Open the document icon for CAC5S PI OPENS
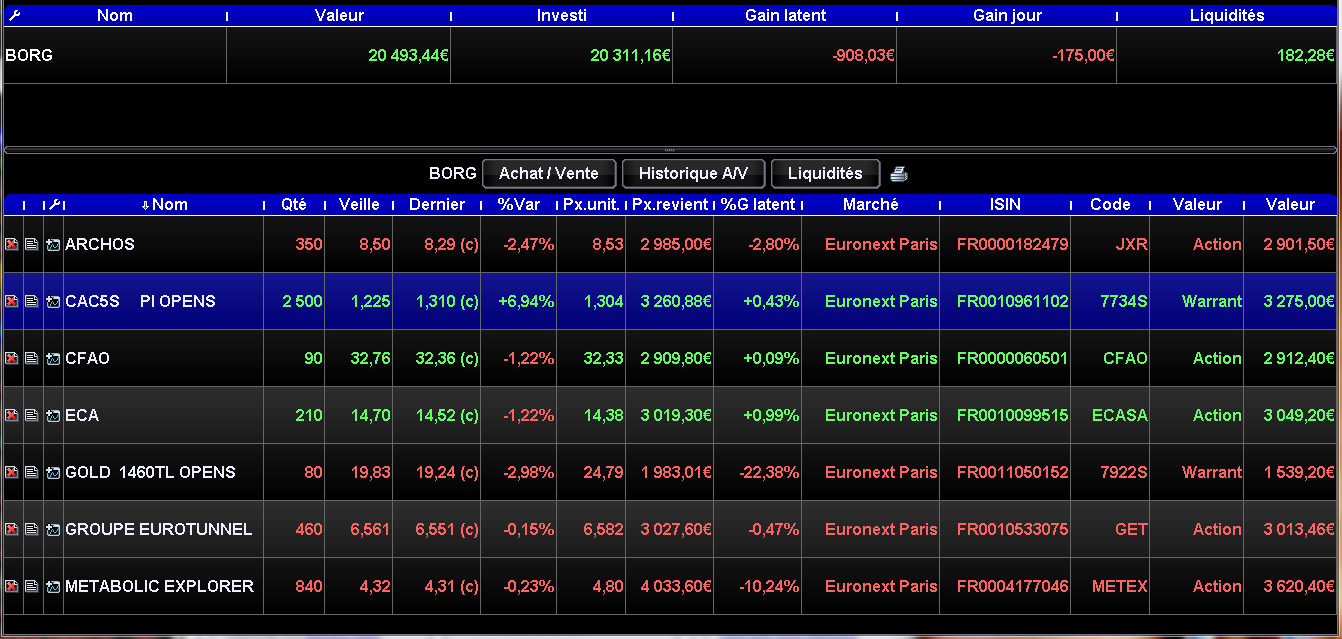This screenshot has height=639, width=1342. click(32, 301)
